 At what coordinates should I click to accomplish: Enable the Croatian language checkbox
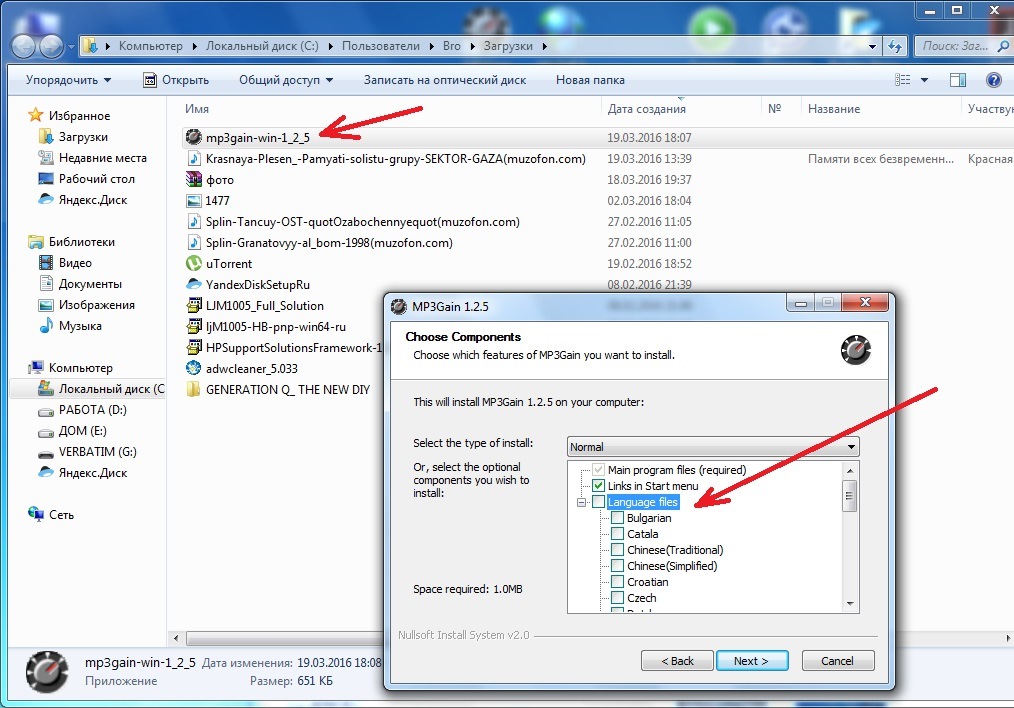(x=618, y=582)
